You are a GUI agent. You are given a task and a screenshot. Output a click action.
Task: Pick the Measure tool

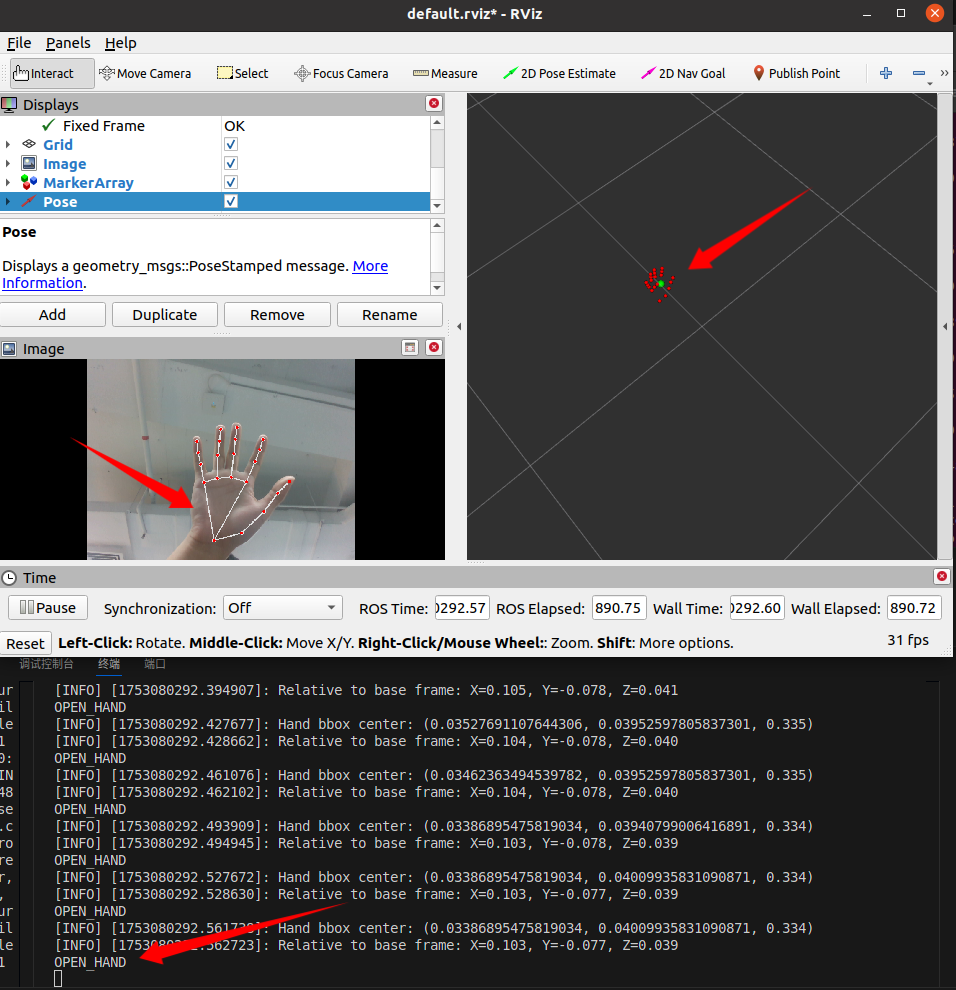click(445, 73)
